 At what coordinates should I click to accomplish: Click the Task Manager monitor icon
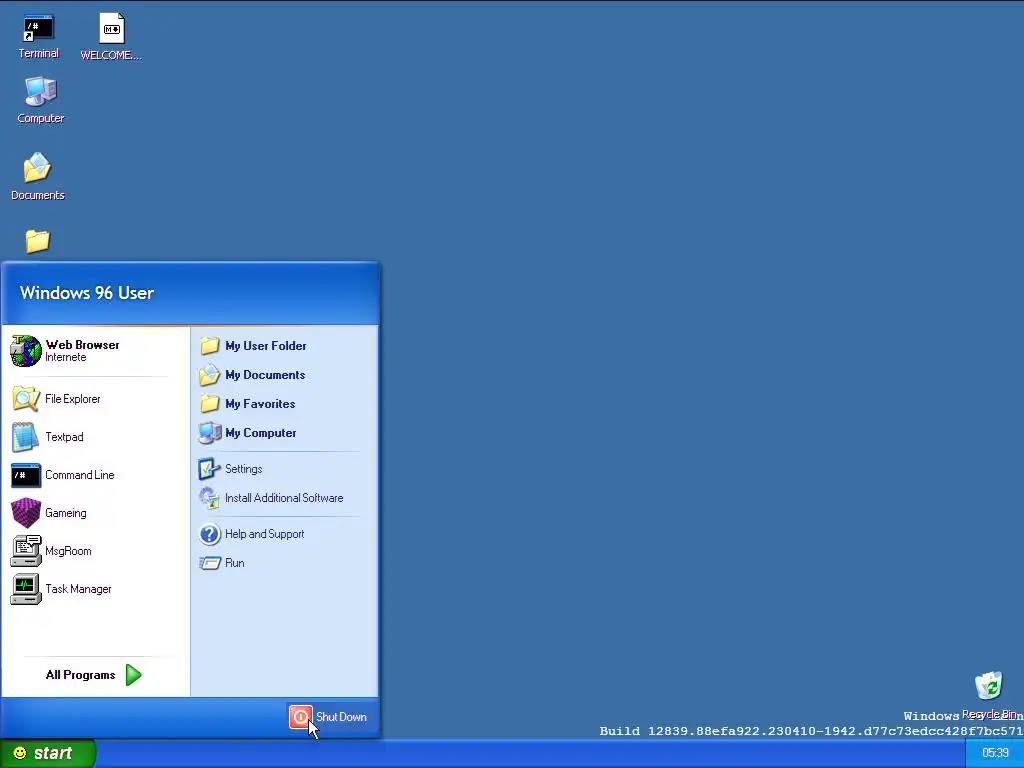(26, 589)
